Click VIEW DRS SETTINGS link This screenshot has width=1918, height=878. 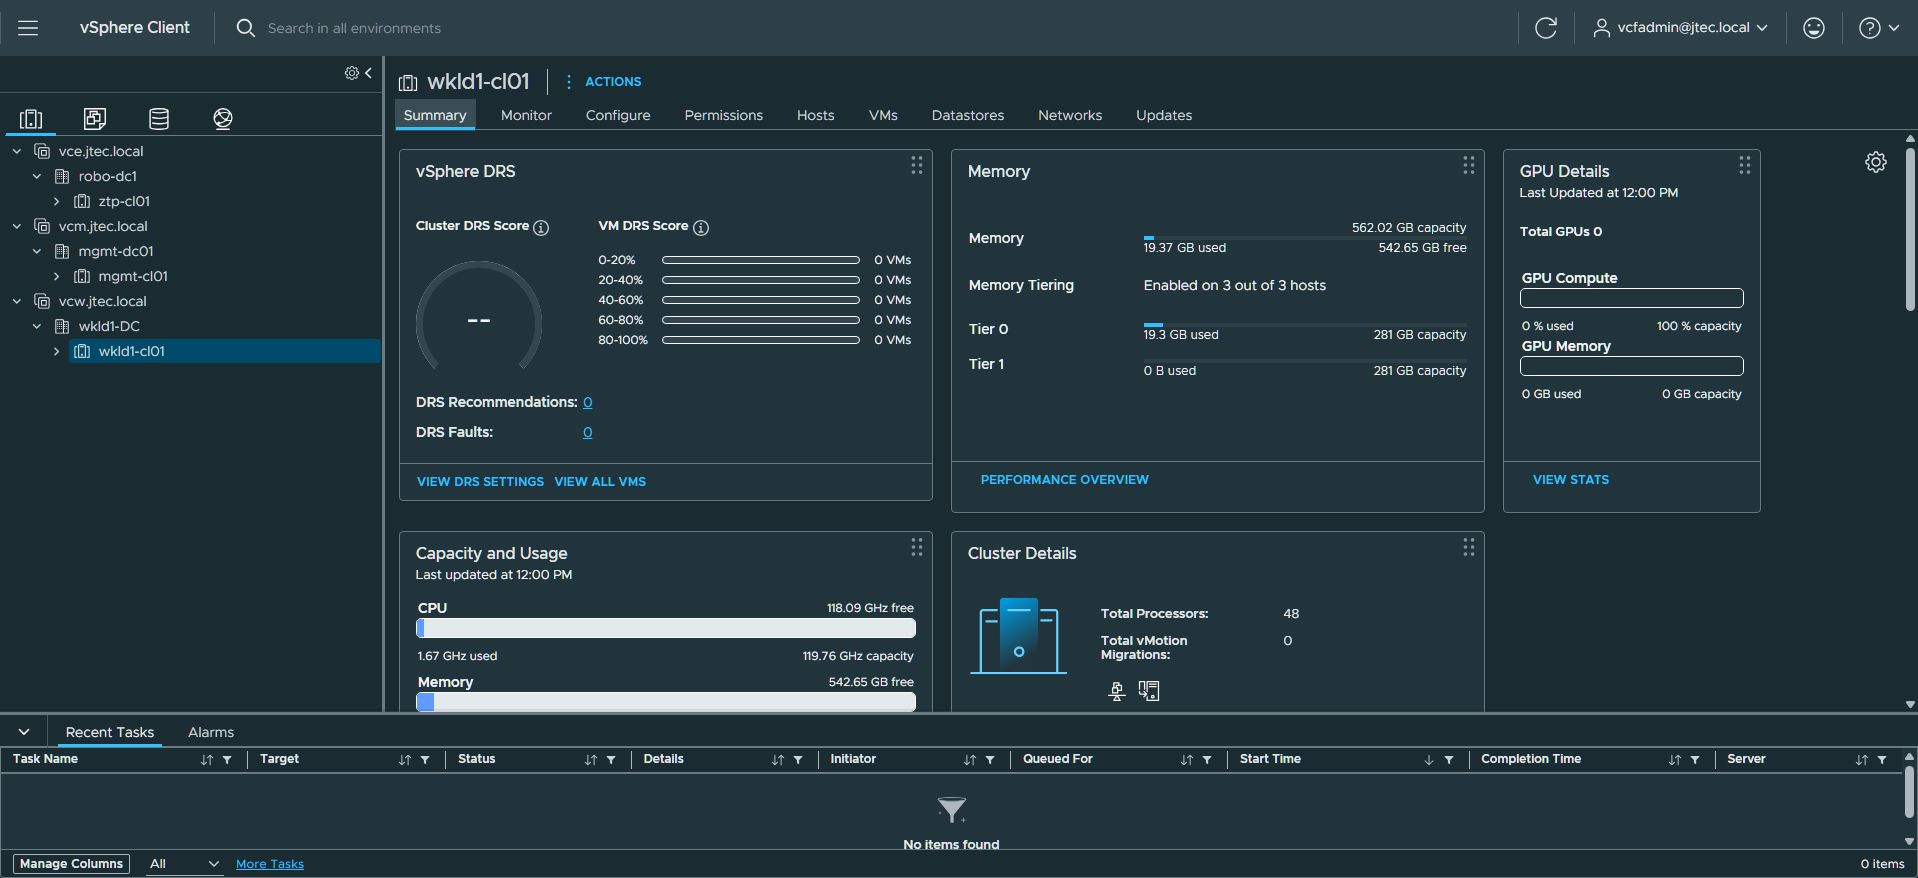pos(480,482)
